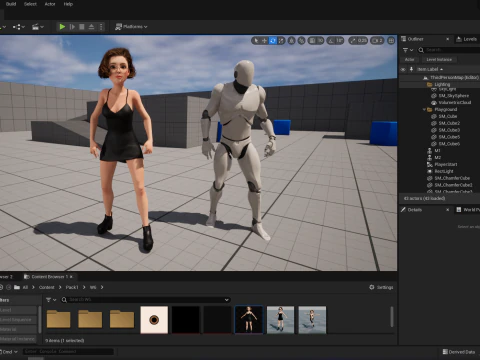Open the camera speed setting
Image resolution: width=480 pixels, height=360 pixels.
click(x=377, y=41)
